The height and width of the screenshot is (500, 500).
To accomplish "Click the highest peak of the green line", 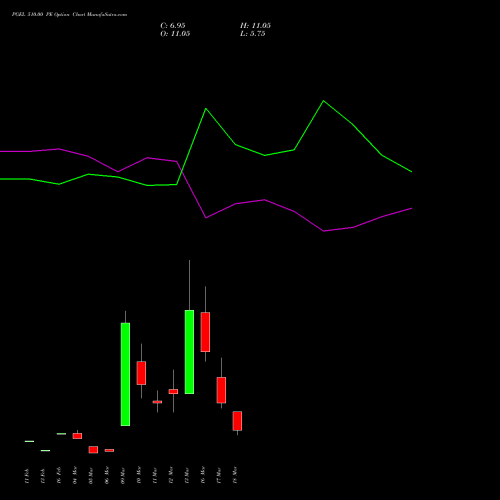I will pyautogui.click(x=323, y=101).
